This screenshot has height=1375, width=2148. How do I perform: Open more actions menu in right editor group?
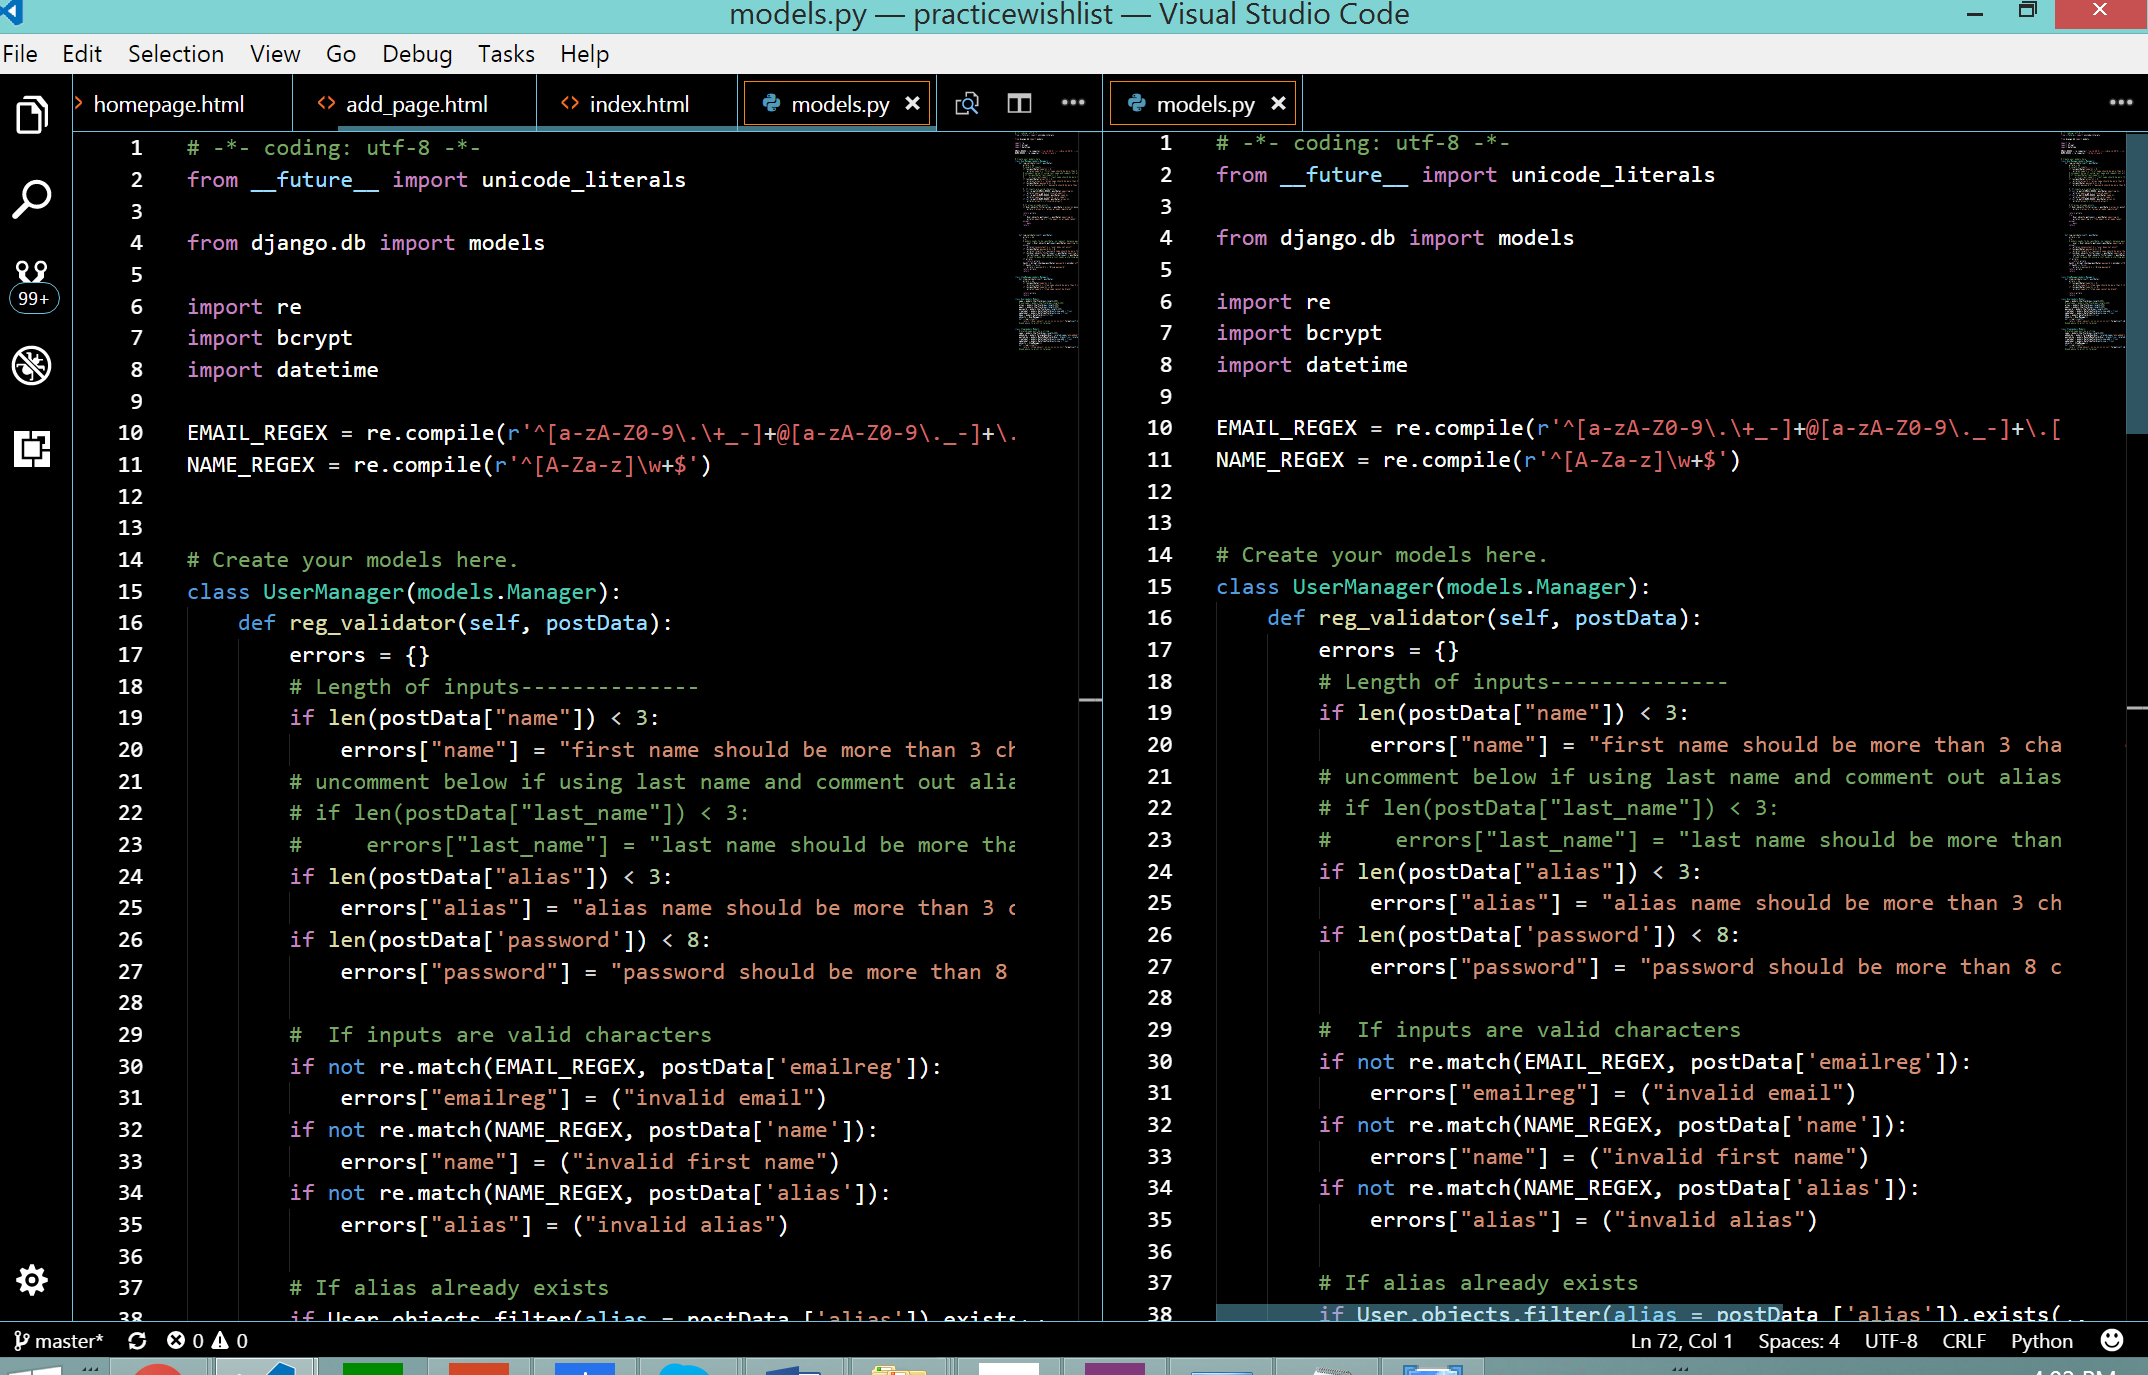point(2120,103)
